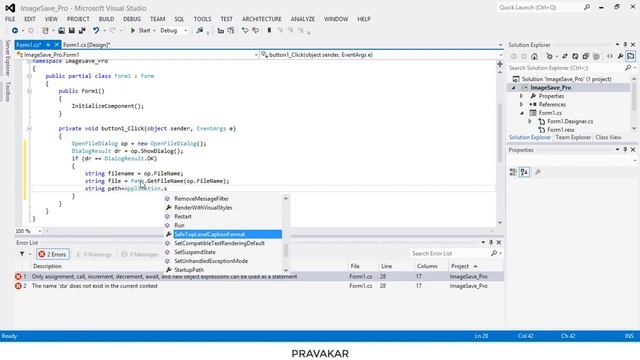Click in the Quick Launch search box
Screen dimensions: 640x360
(x=544, y=7)
